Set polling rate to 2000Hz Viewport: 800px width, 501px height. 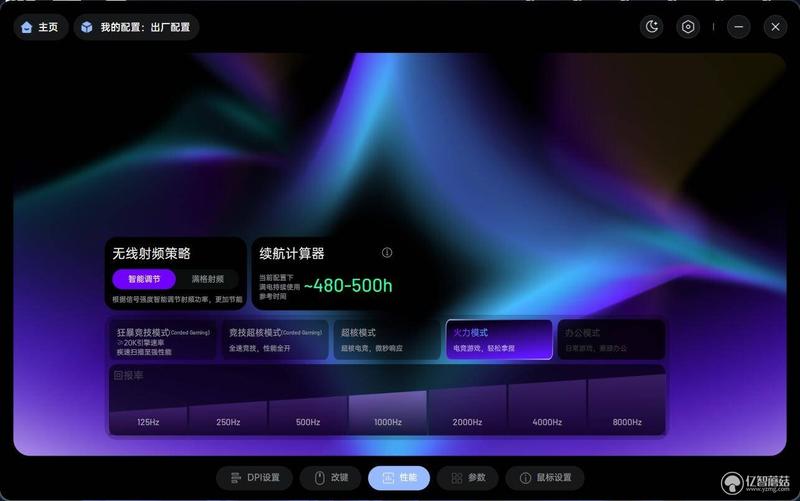467,411
